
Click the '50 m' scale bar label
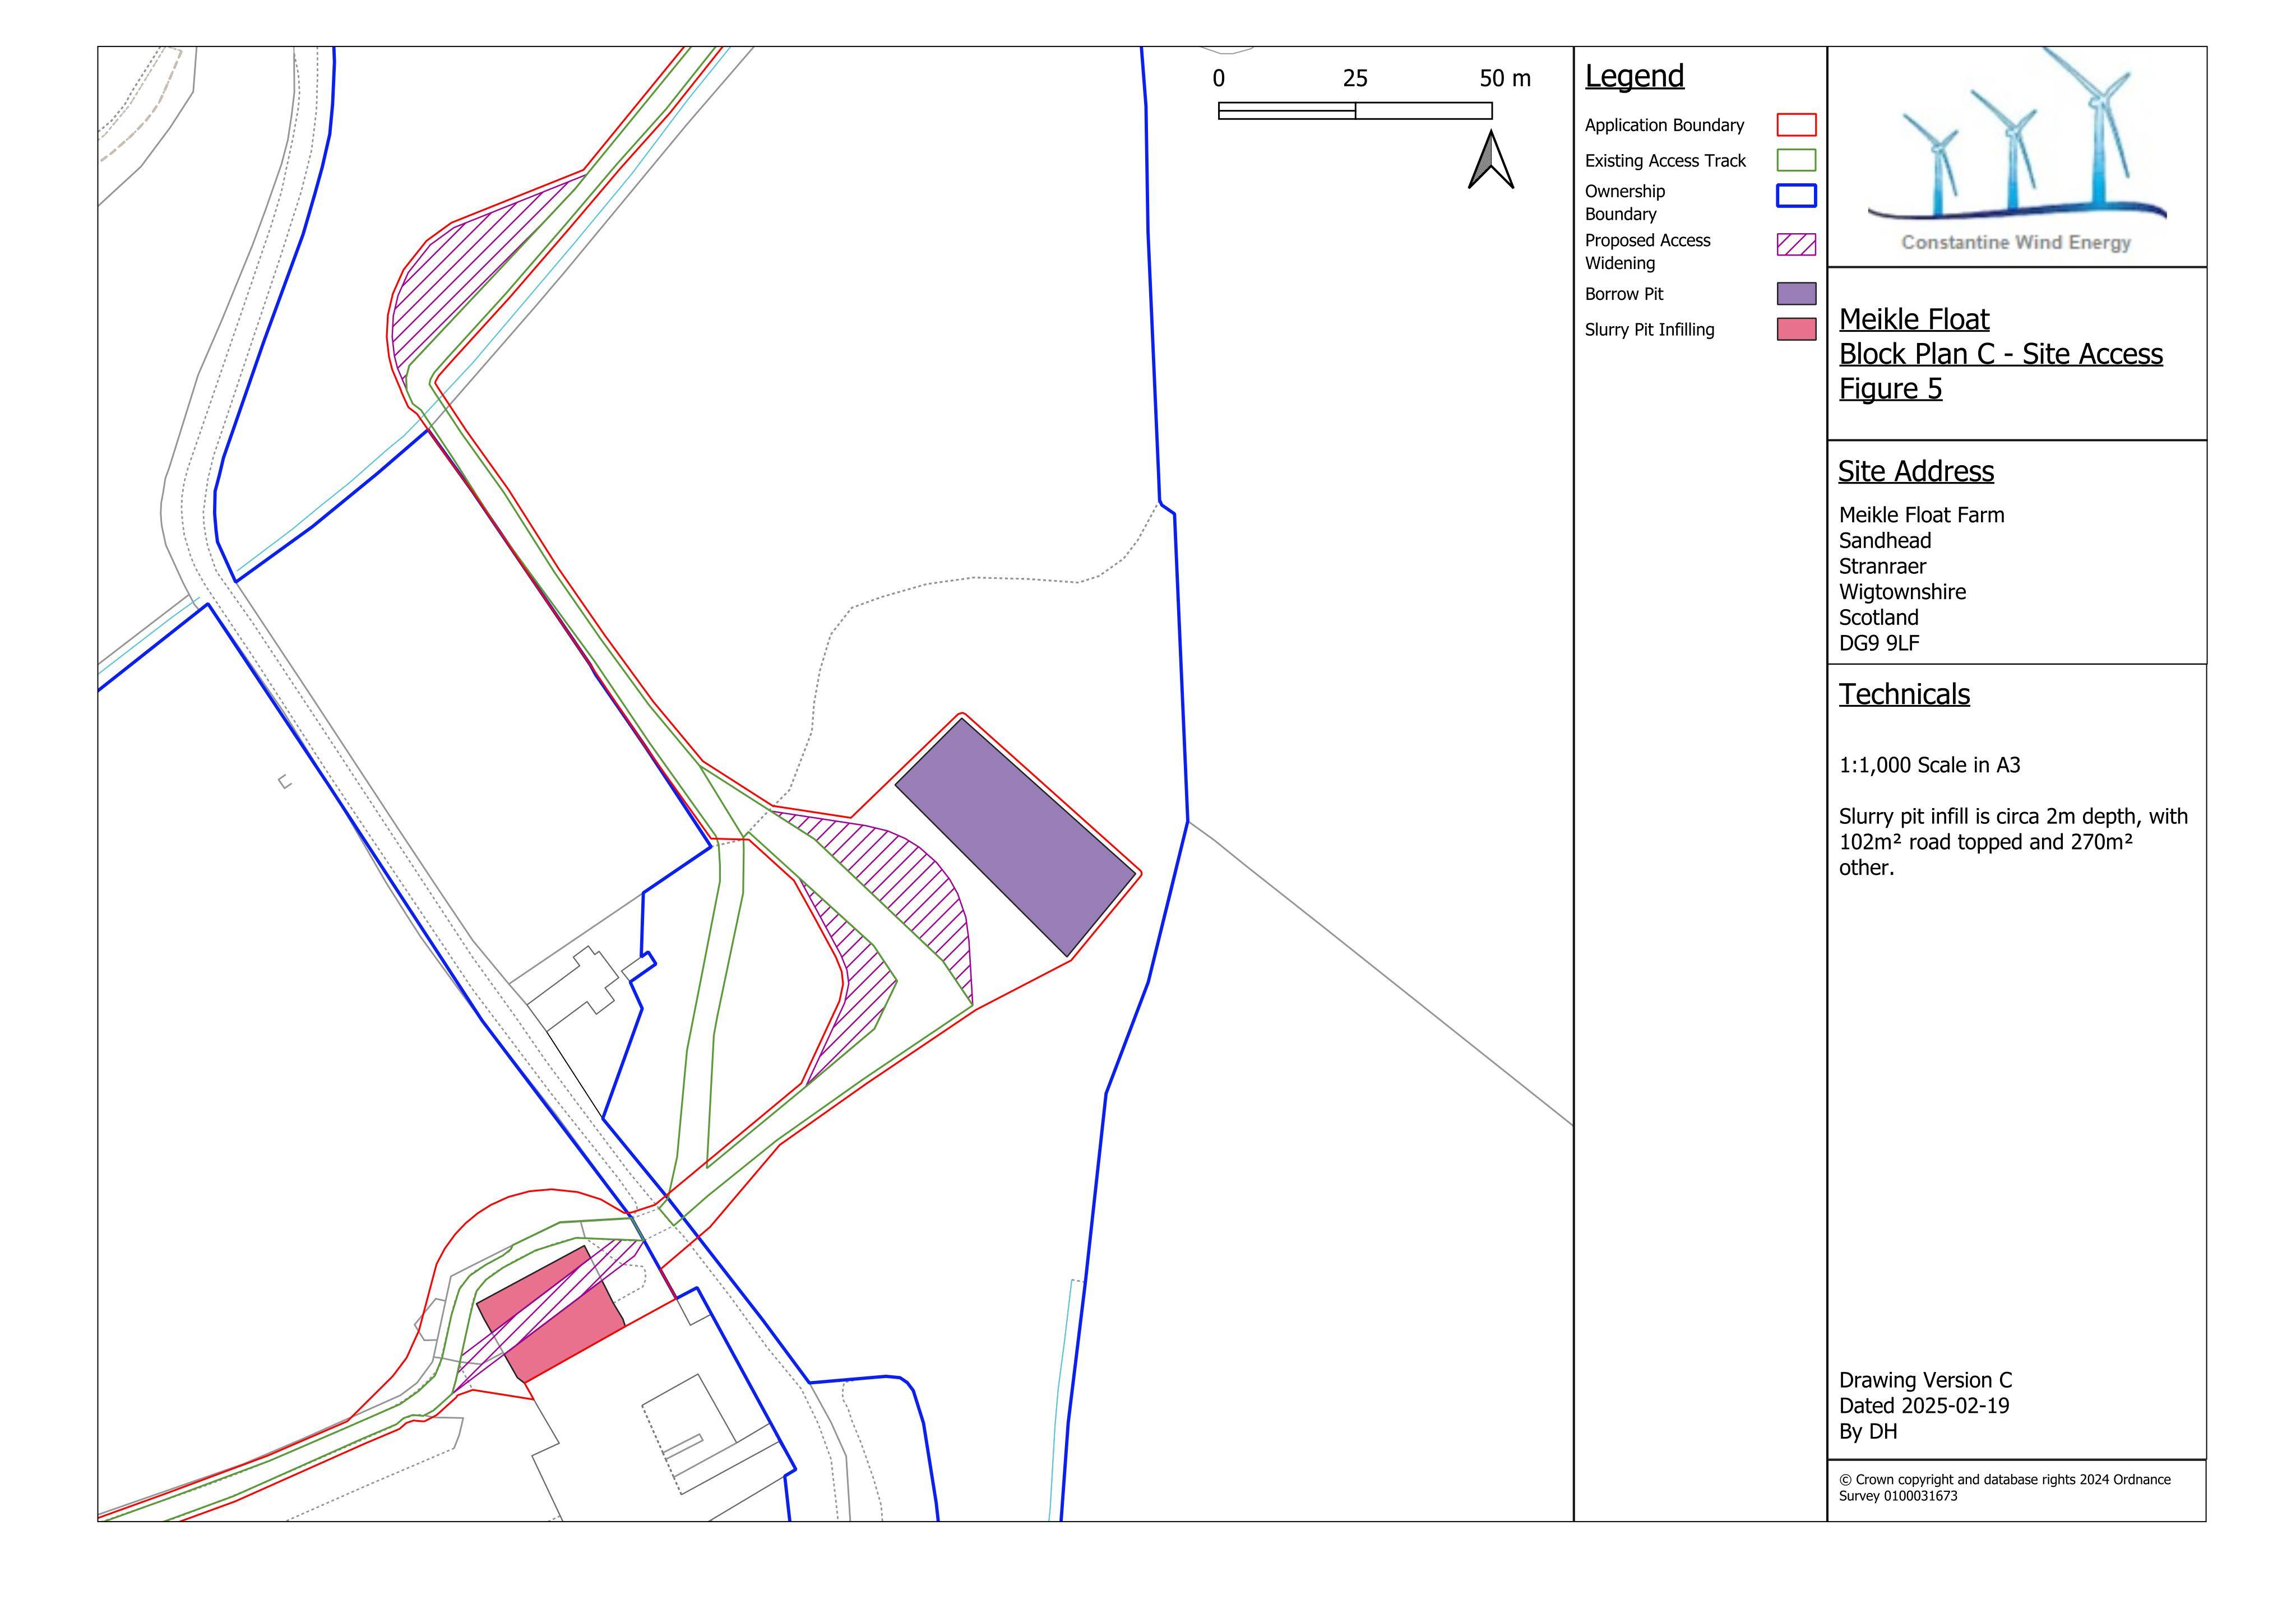[x=1505, y=78]
